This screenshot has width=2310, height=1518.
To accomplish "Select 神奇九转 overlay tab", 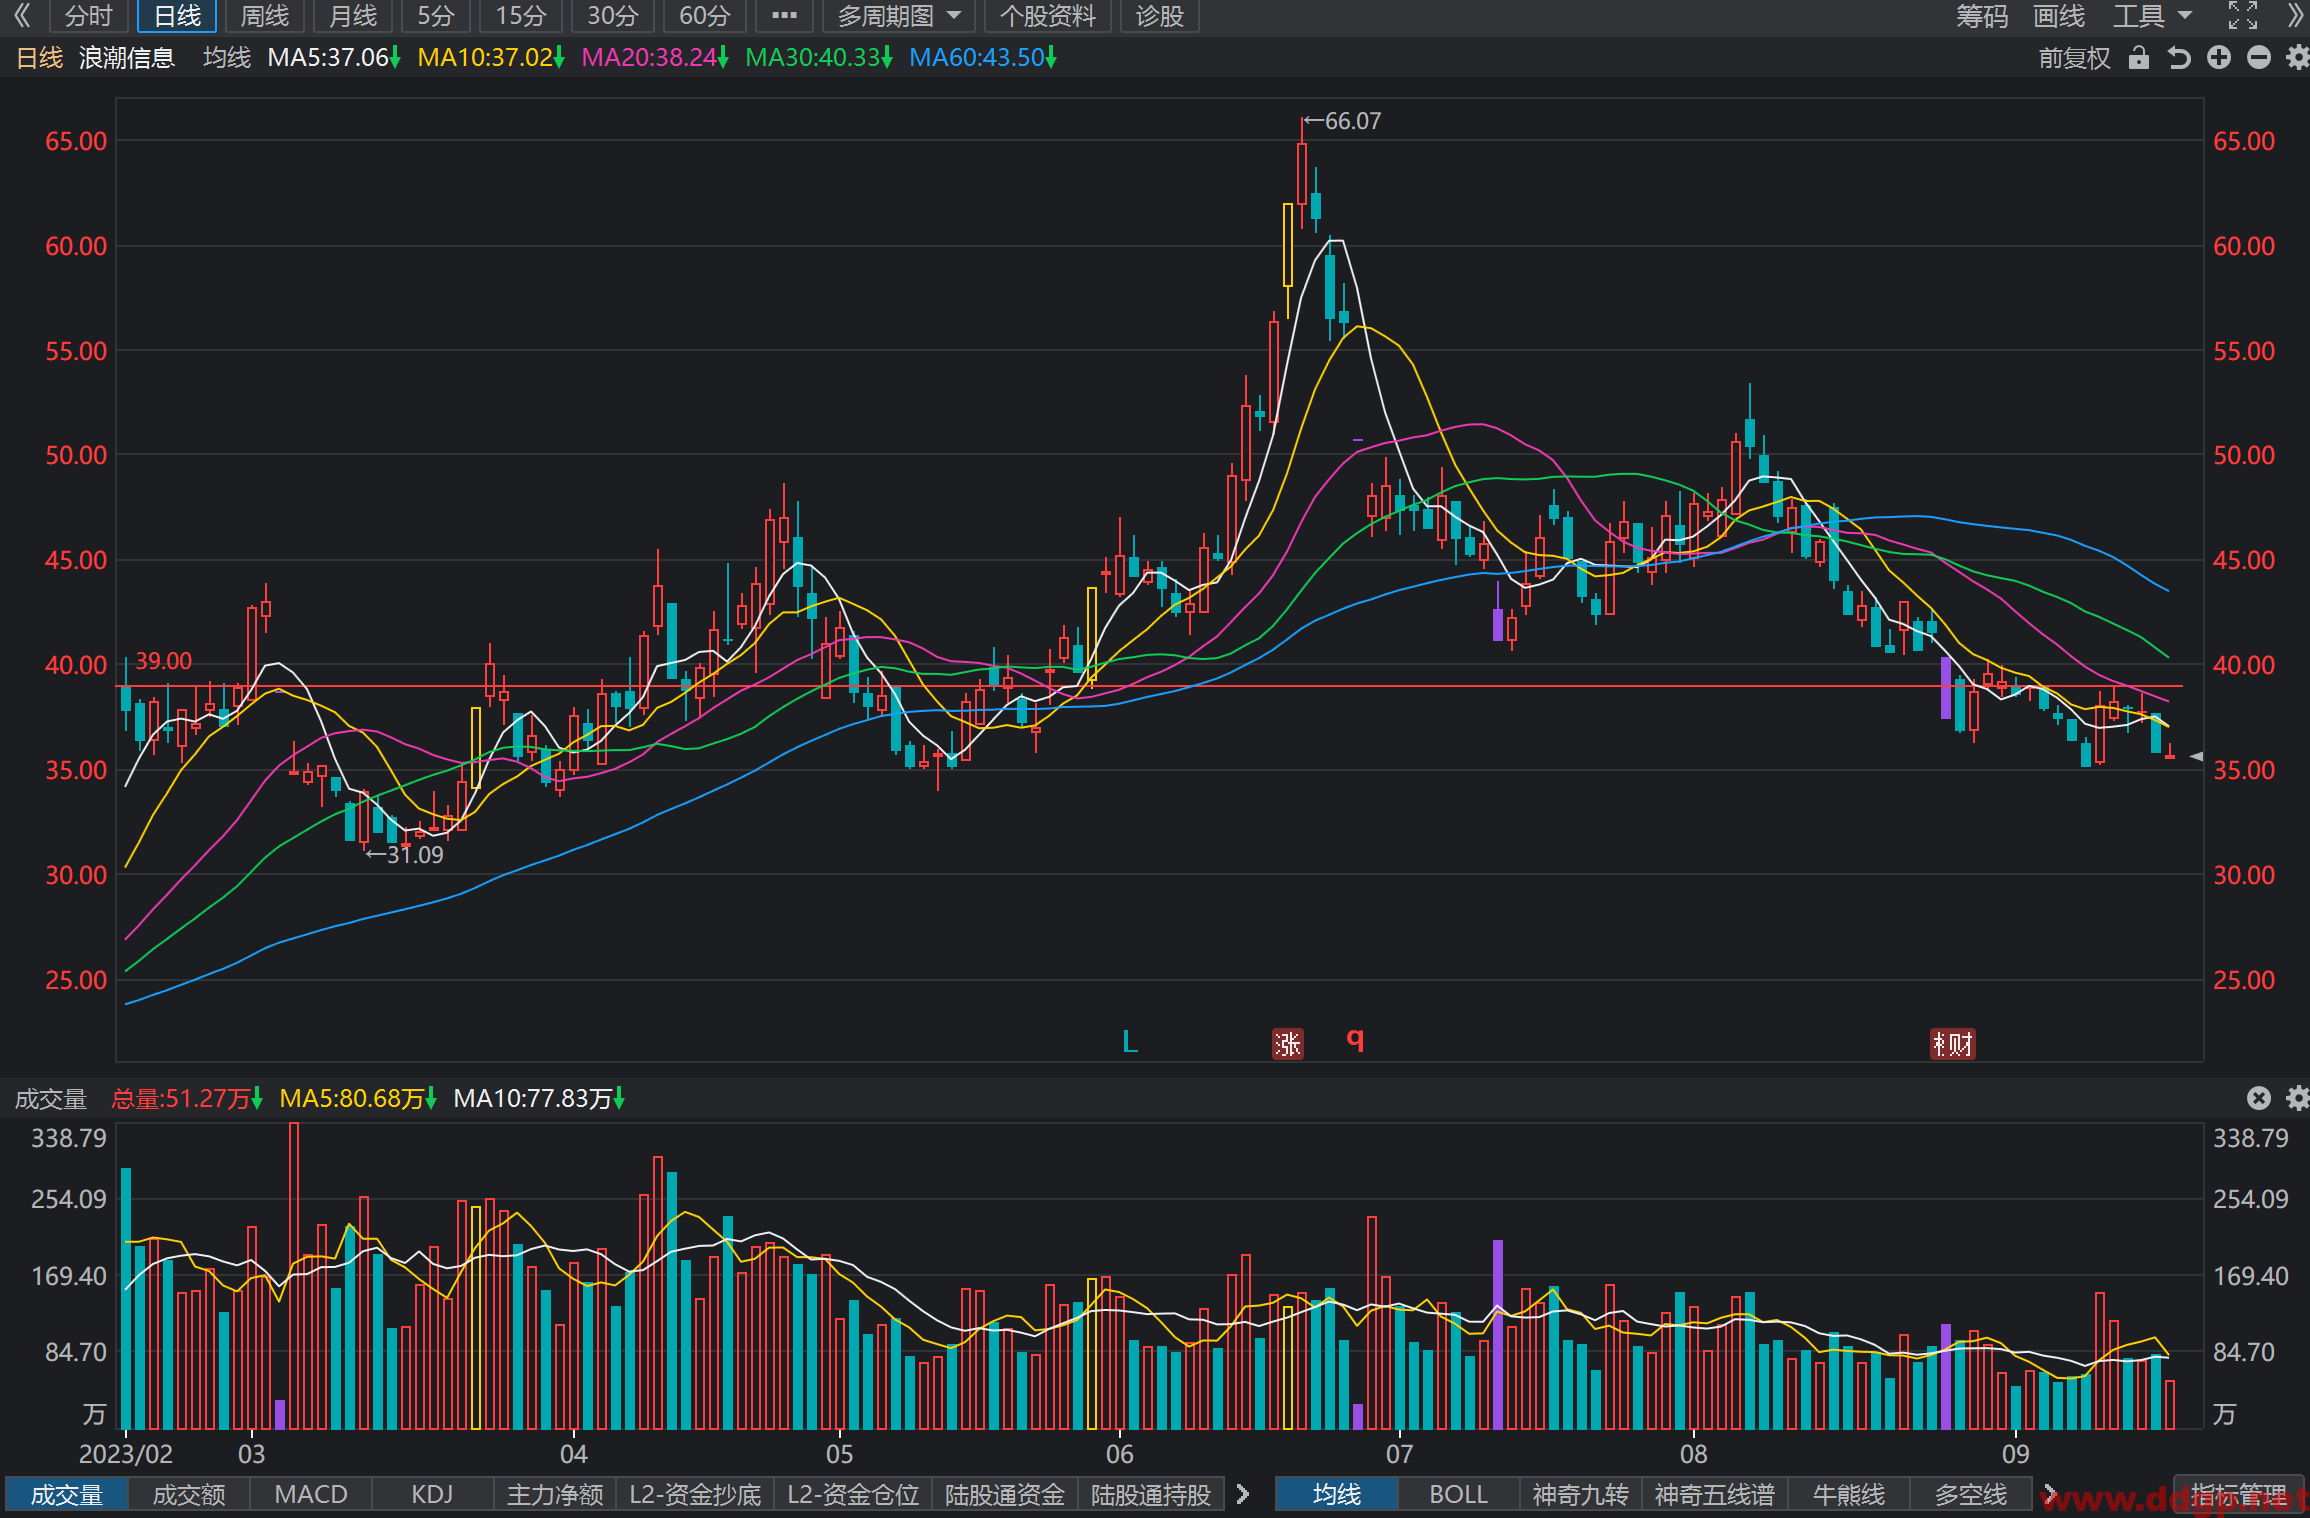I will (x=1581, y=1494).
